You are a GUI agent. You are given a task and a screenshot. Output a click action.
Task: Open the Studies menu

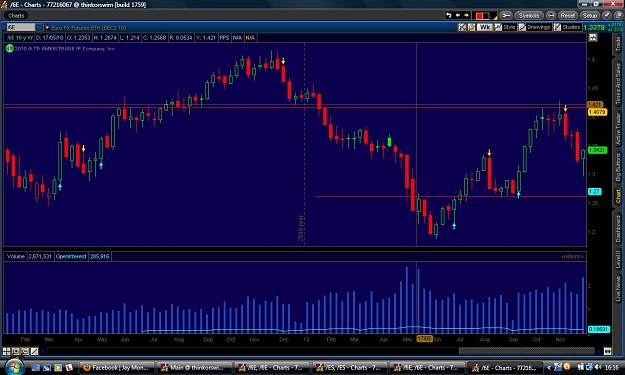click(x=567, y=27)
